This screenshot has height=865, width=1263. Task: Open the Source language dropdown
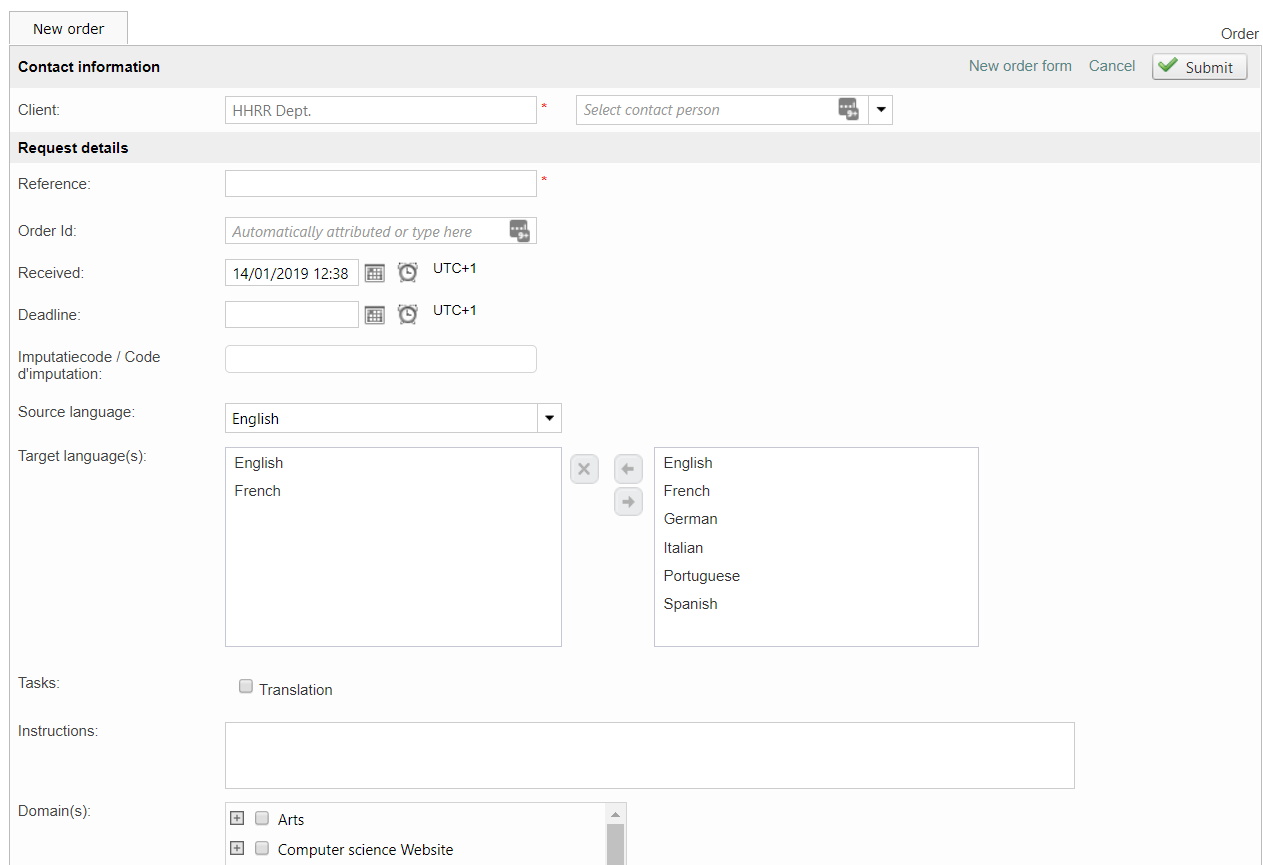pos(549,418)
